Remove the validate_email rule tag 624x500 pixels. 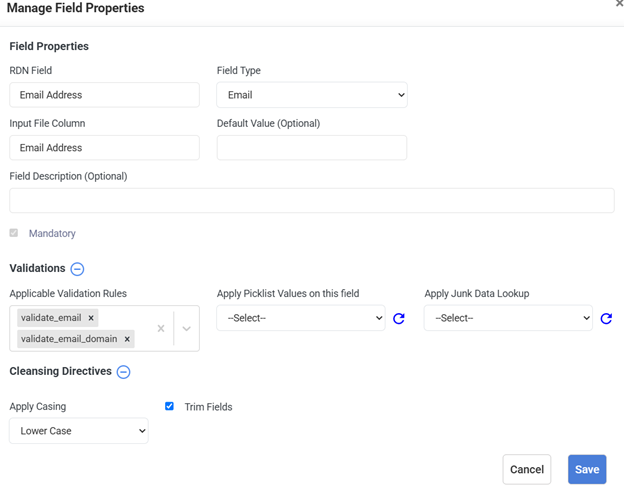pos(91,318)
